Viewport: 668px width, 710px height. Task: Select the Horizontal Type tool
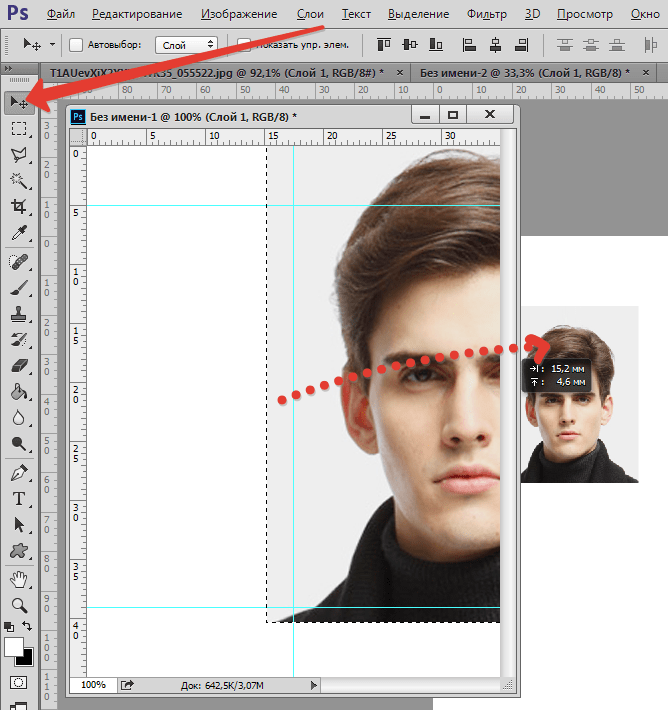[19, 499]
